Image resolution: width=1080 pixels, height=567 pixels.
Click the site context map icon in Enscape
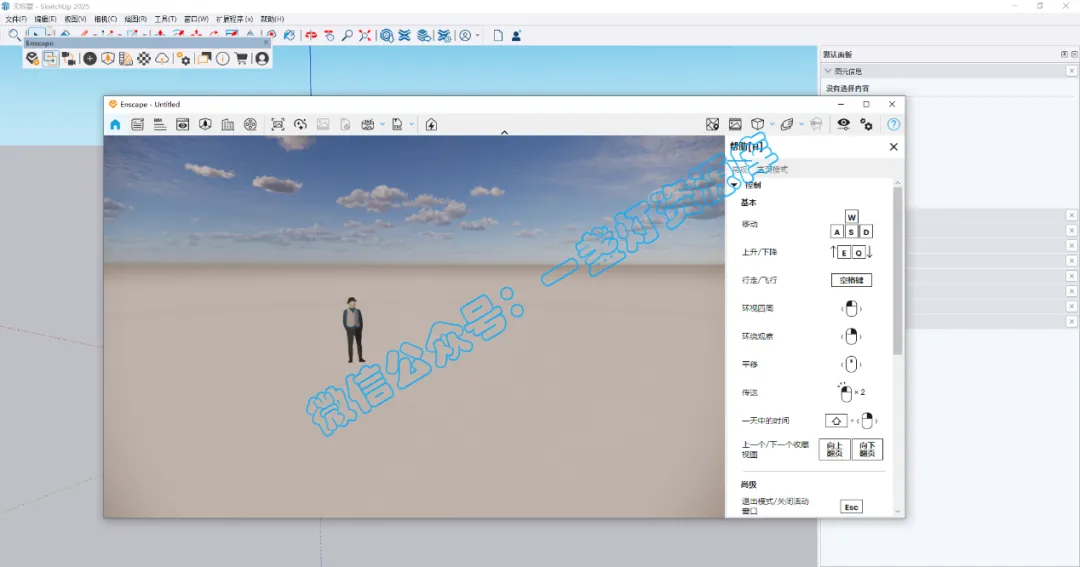pyautogui.click(x=712, y=125)
